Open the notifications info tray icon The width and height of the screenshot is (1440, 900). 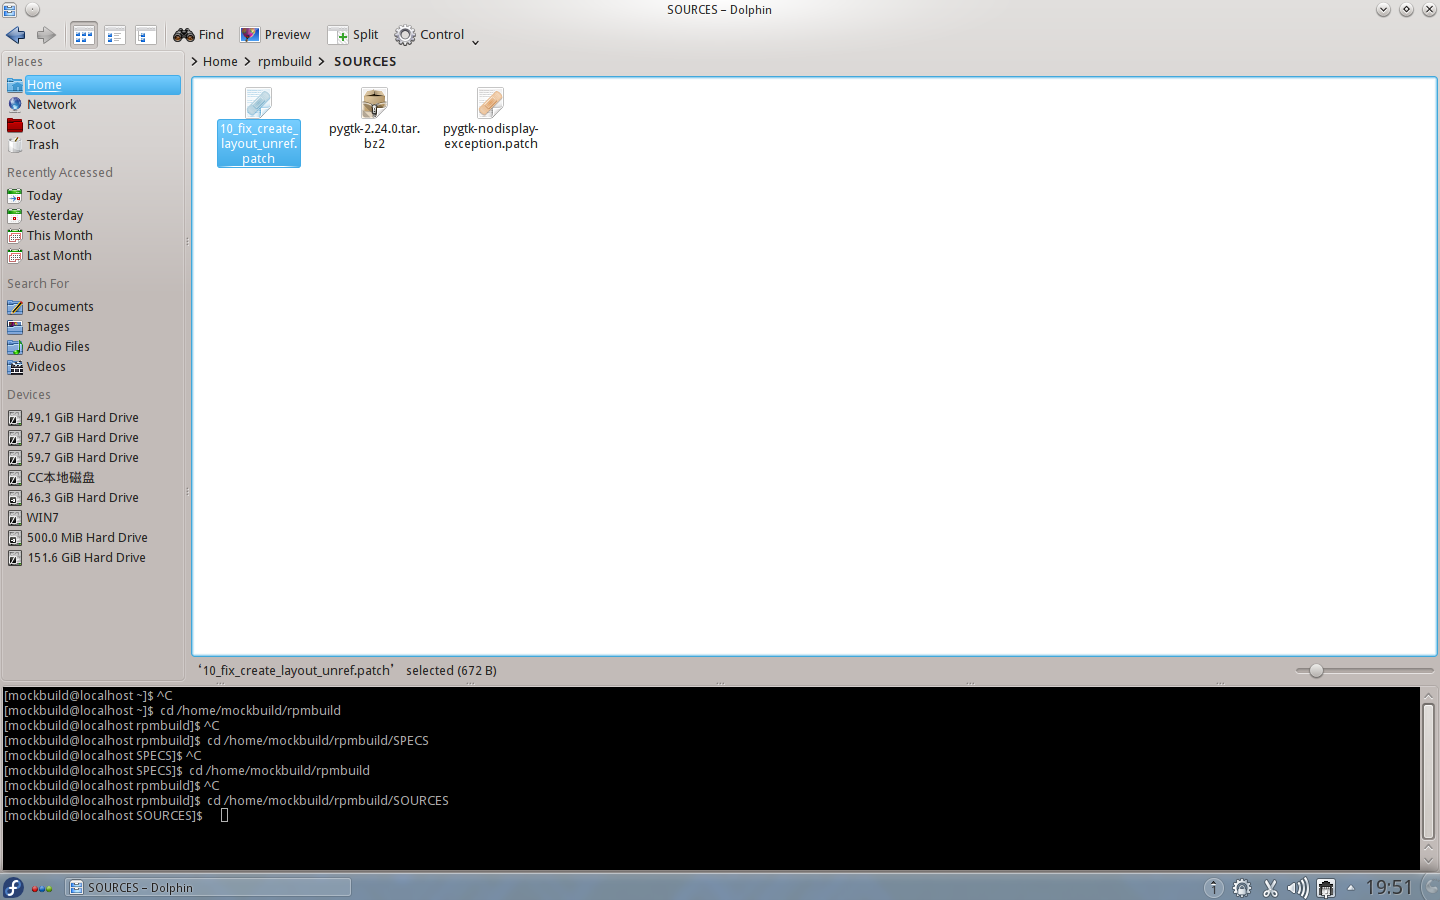(x=1213, y=888)
